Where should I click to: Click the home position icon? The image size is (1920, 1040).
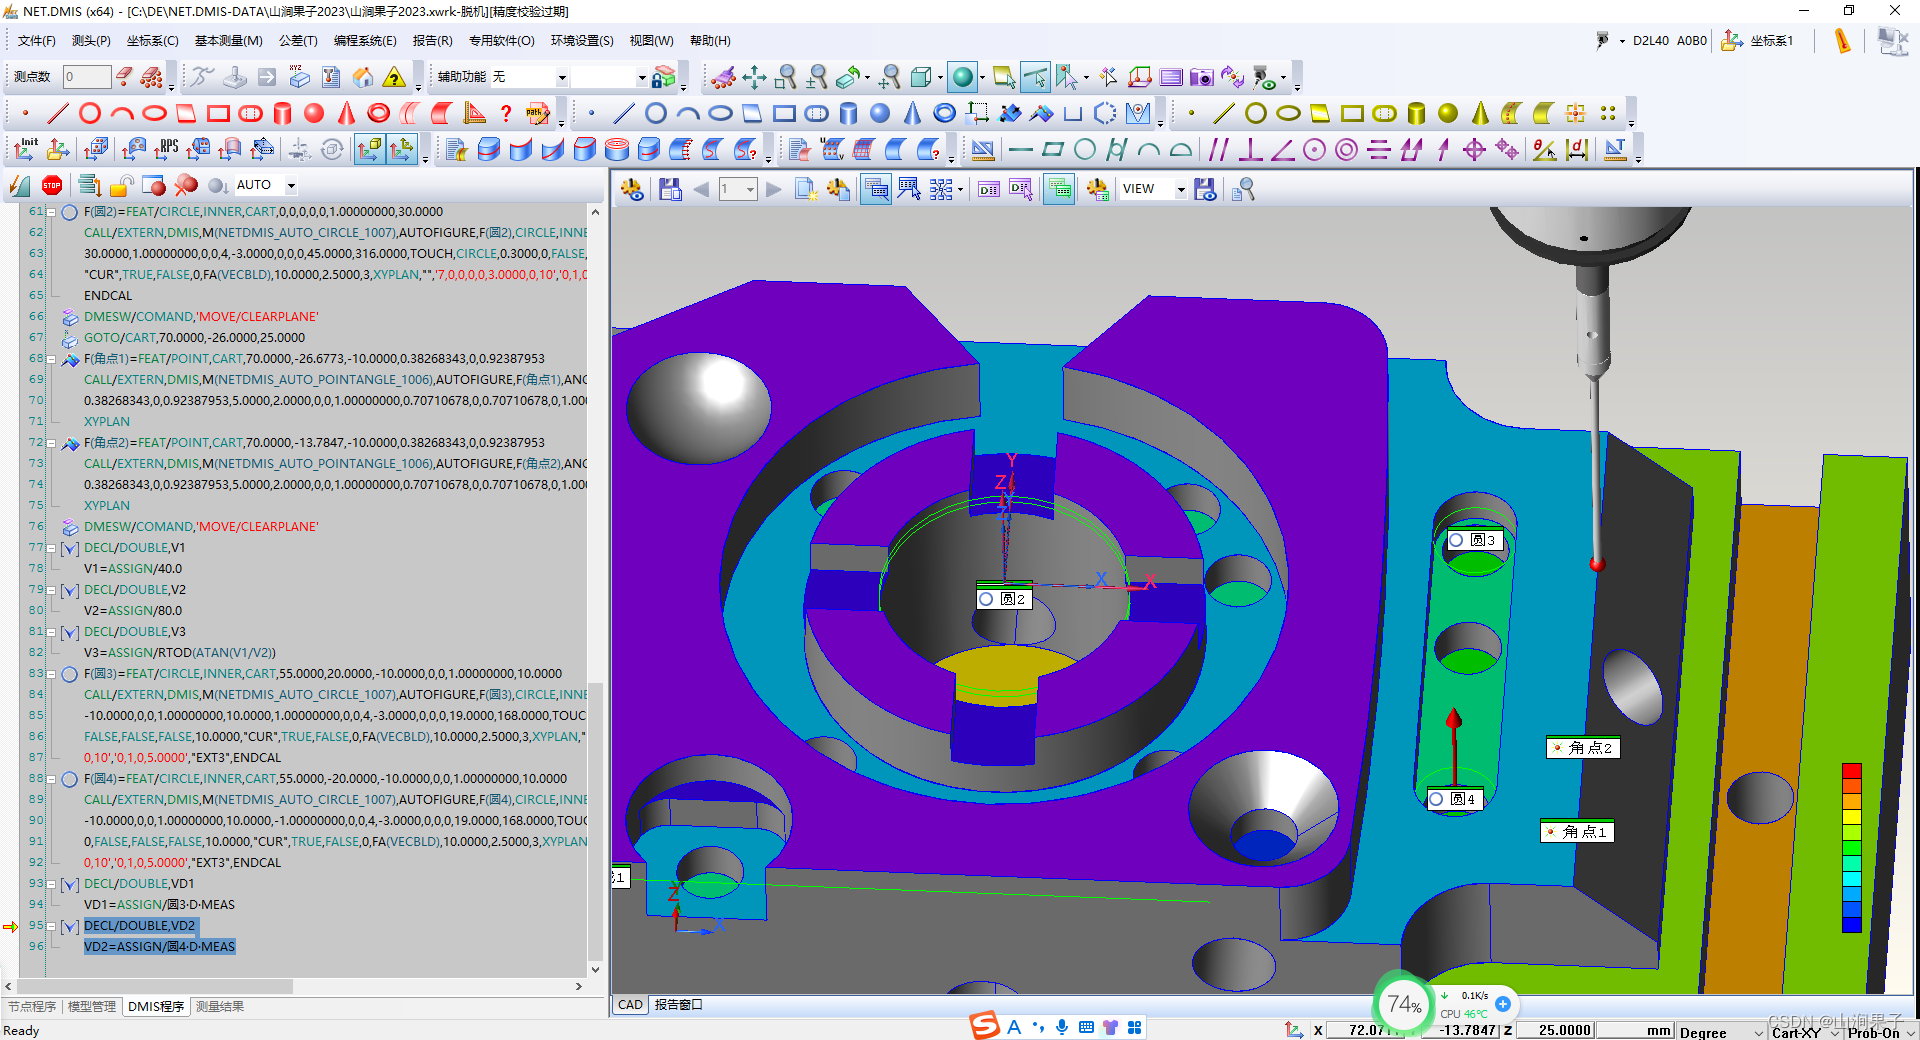363,77
